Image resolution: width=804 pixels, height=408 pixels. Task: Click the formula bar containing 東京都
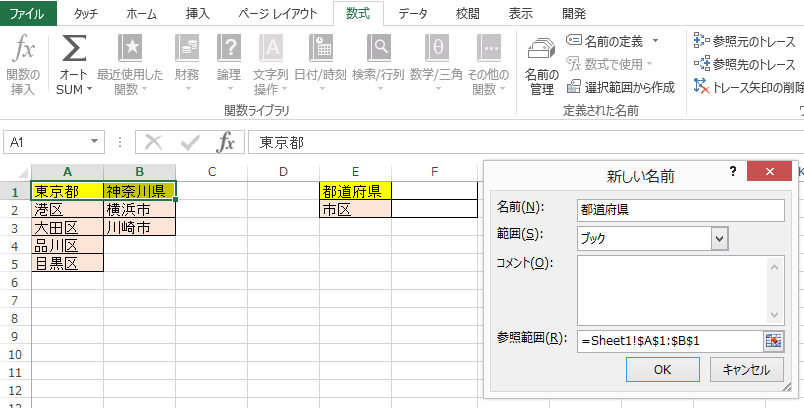(526, 142)
